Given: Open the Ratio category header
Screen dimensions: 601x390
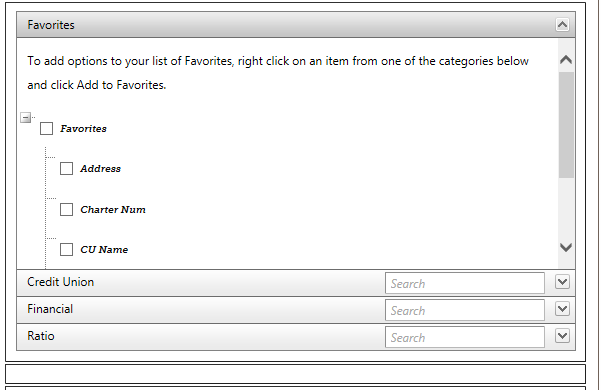Looking at the screenshot, I should [41, 336].
